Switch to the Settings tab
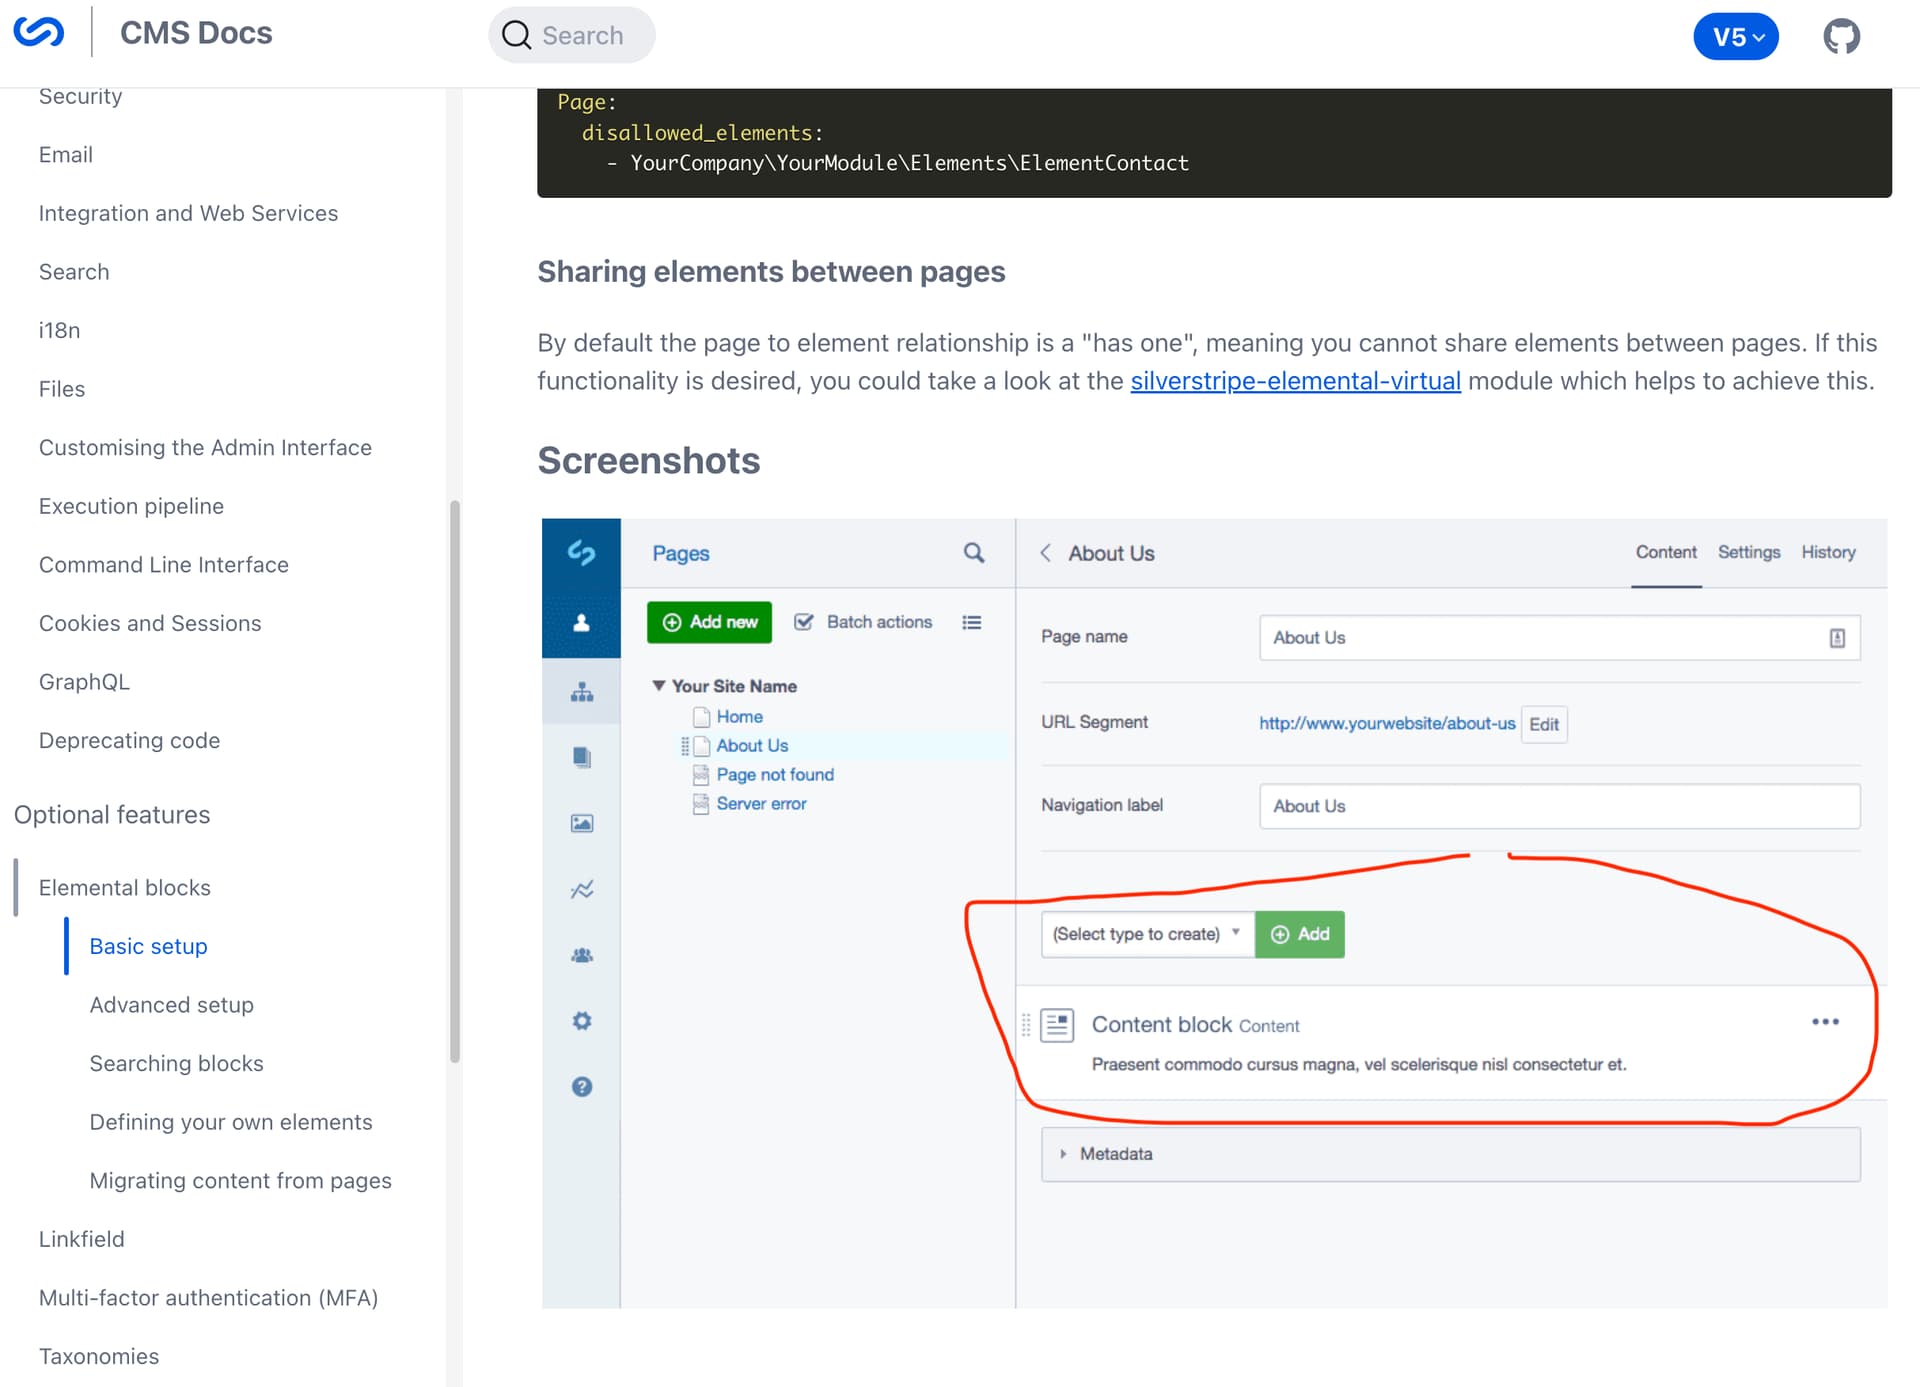This screenshot has width=1920, height=1387. coord(1748,552)
